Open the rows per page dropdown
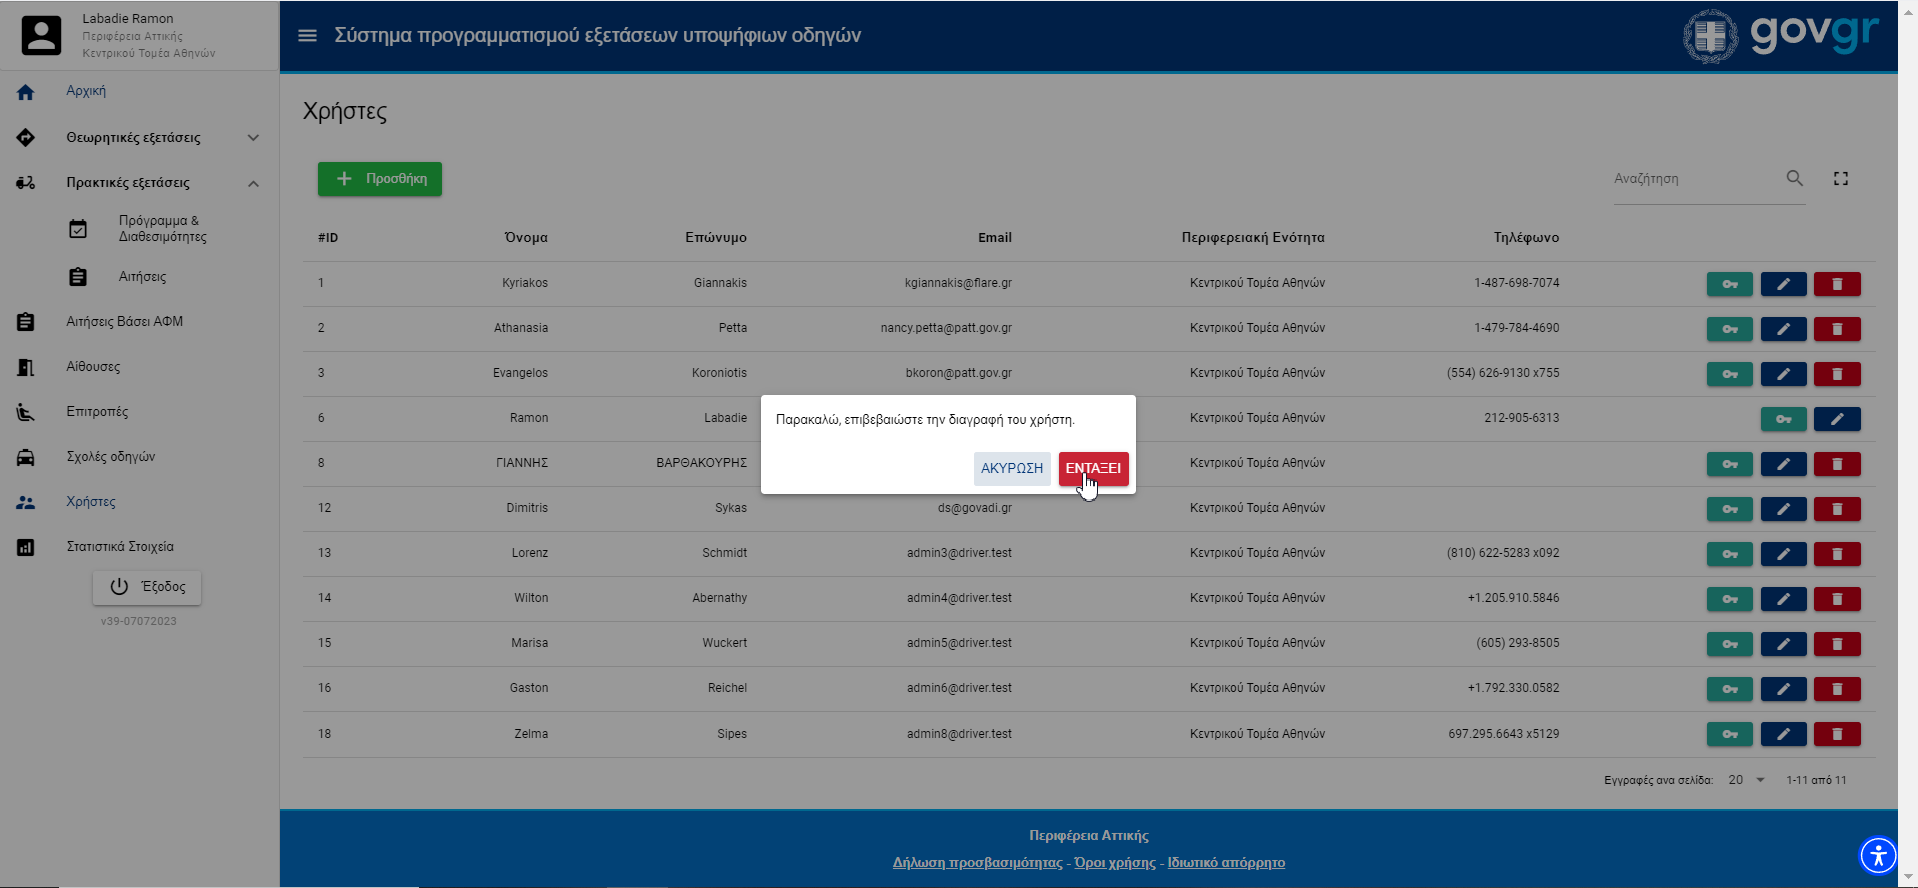The image size is (1918, 888). (x=1747, y=780)
